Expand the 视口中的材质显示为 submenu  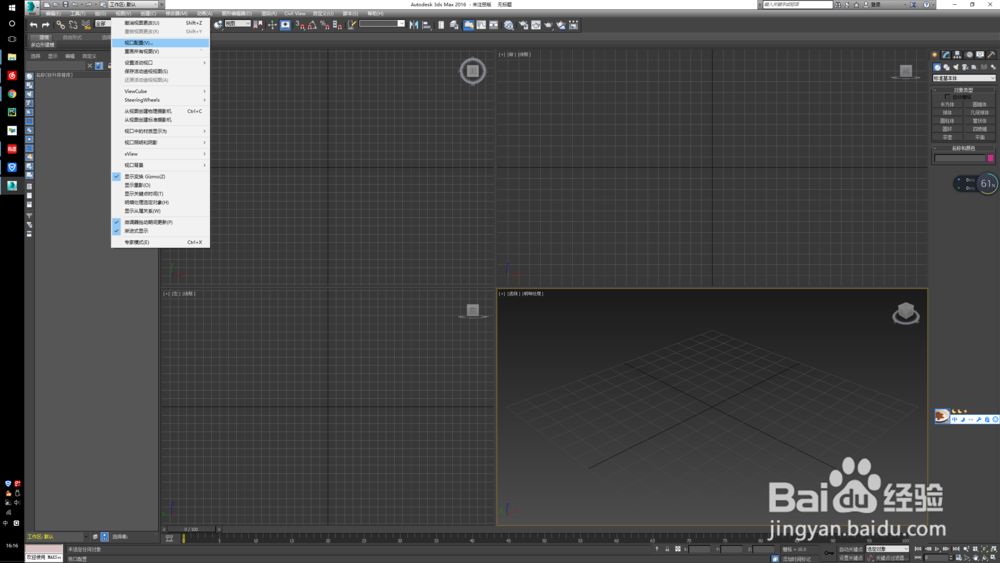[160, 131]
